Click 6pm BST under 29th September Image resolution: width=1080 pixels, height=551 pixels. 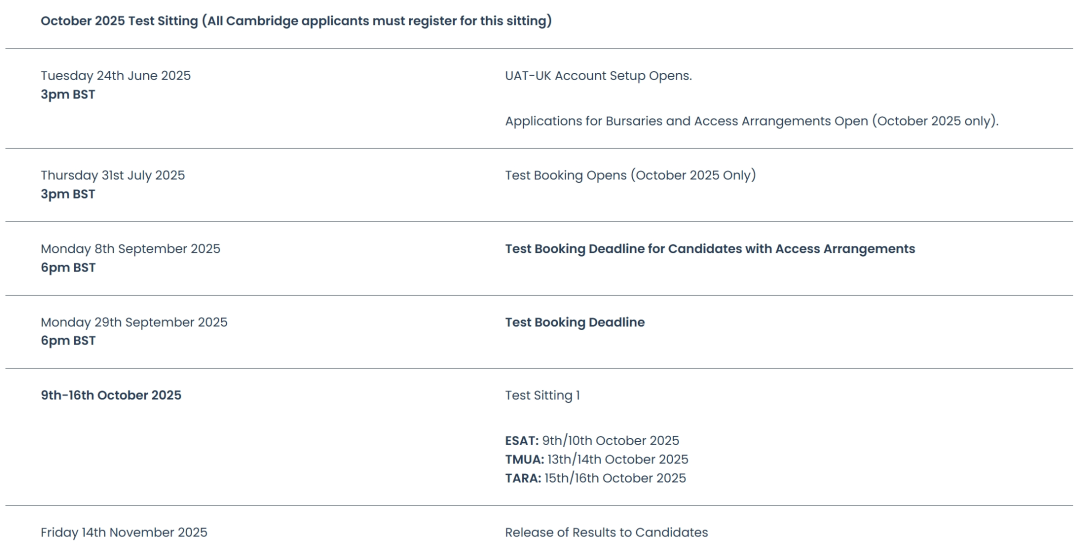point(68,340)
